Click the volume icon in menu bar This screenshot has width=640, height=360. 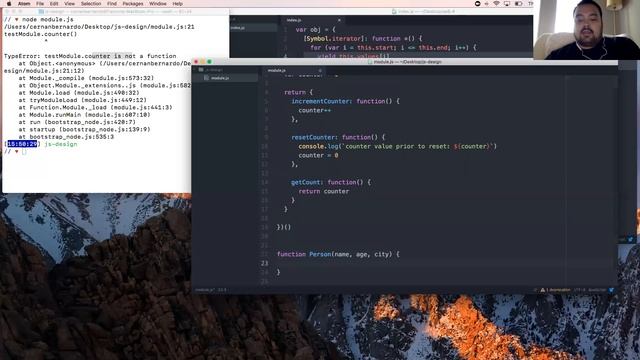(x=487, y=3)
